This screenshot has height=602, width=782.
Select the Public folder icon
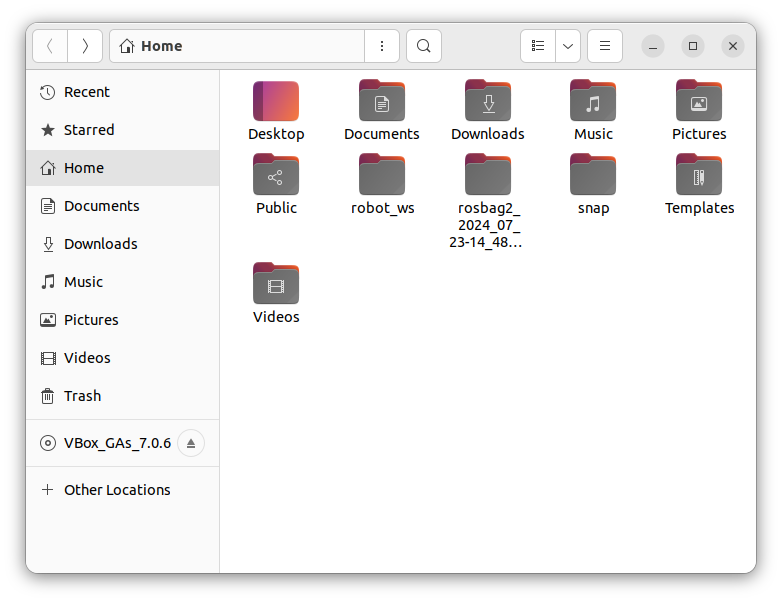276,175
